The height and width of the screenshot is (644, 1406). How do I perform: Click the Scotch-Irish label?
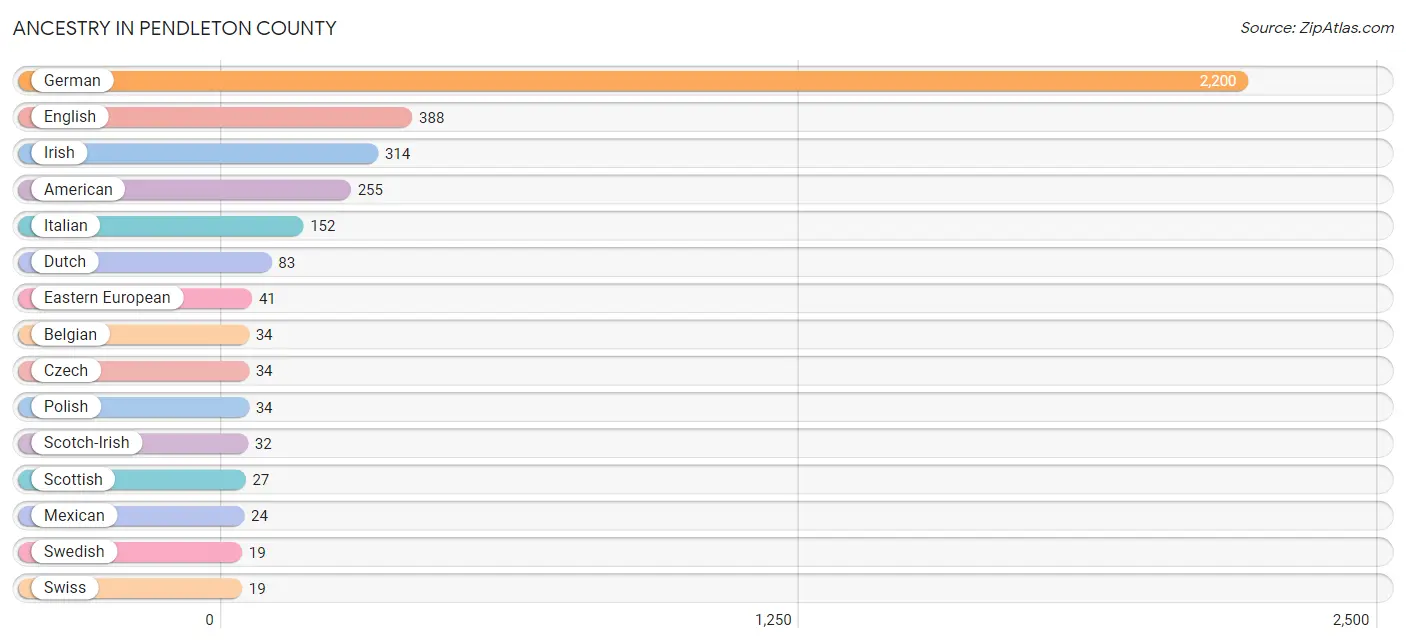[86, 443]
